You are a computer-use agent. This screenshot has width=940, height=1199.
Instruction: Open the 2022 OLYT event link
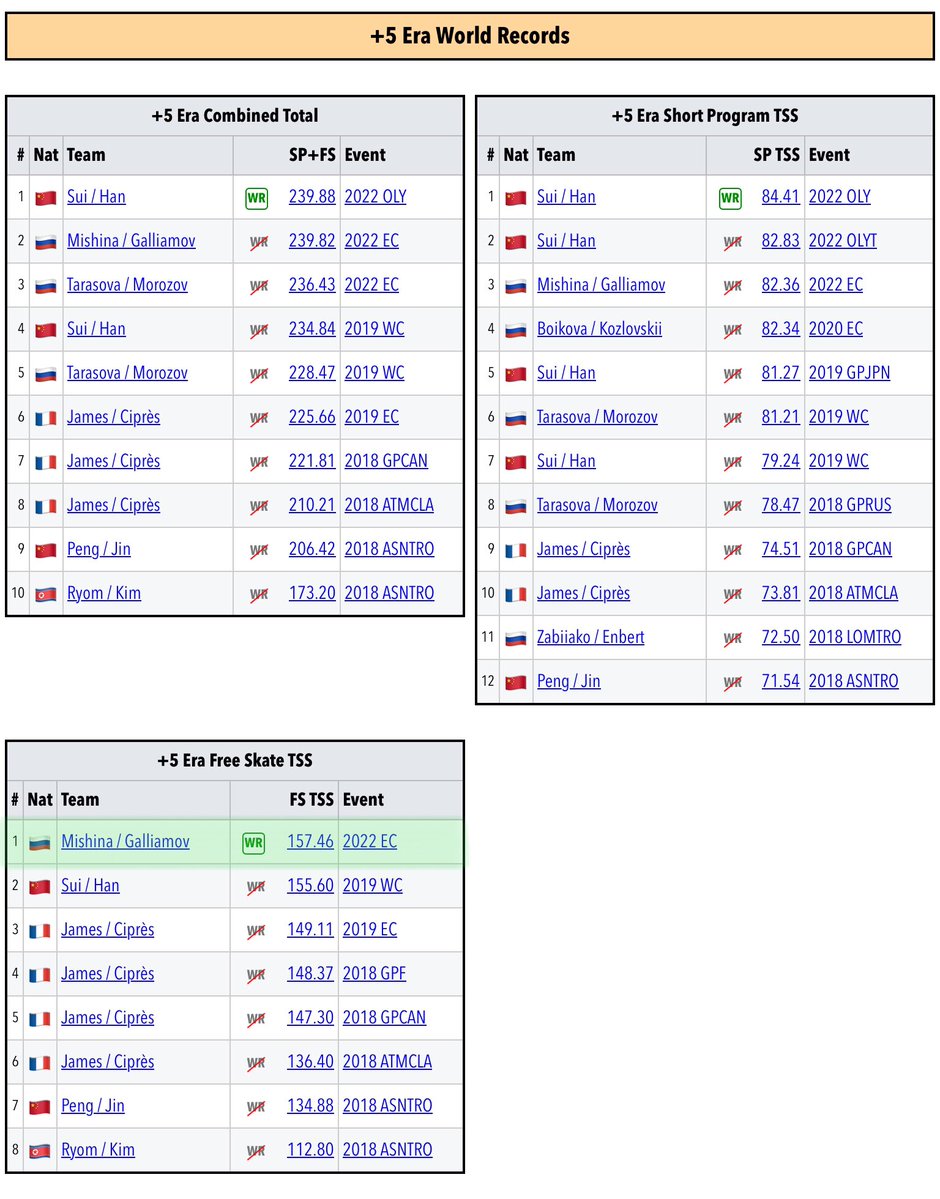click(843, 242)
